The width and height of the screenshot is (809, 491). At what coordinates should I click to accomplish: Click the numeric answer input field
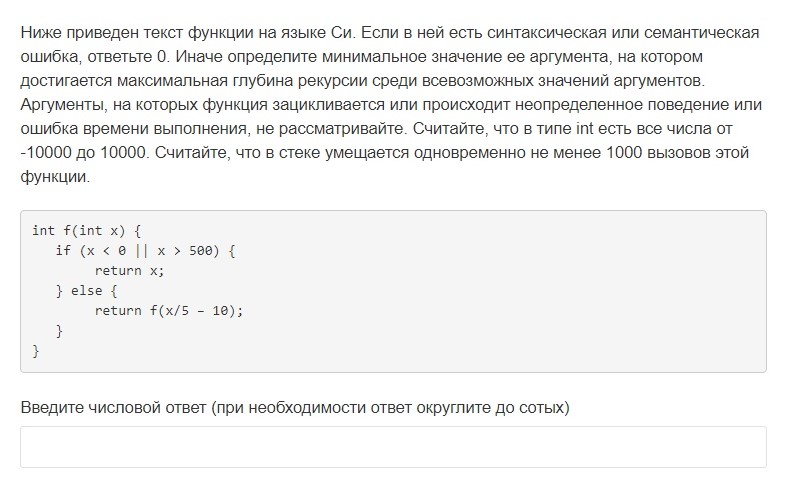393,447
